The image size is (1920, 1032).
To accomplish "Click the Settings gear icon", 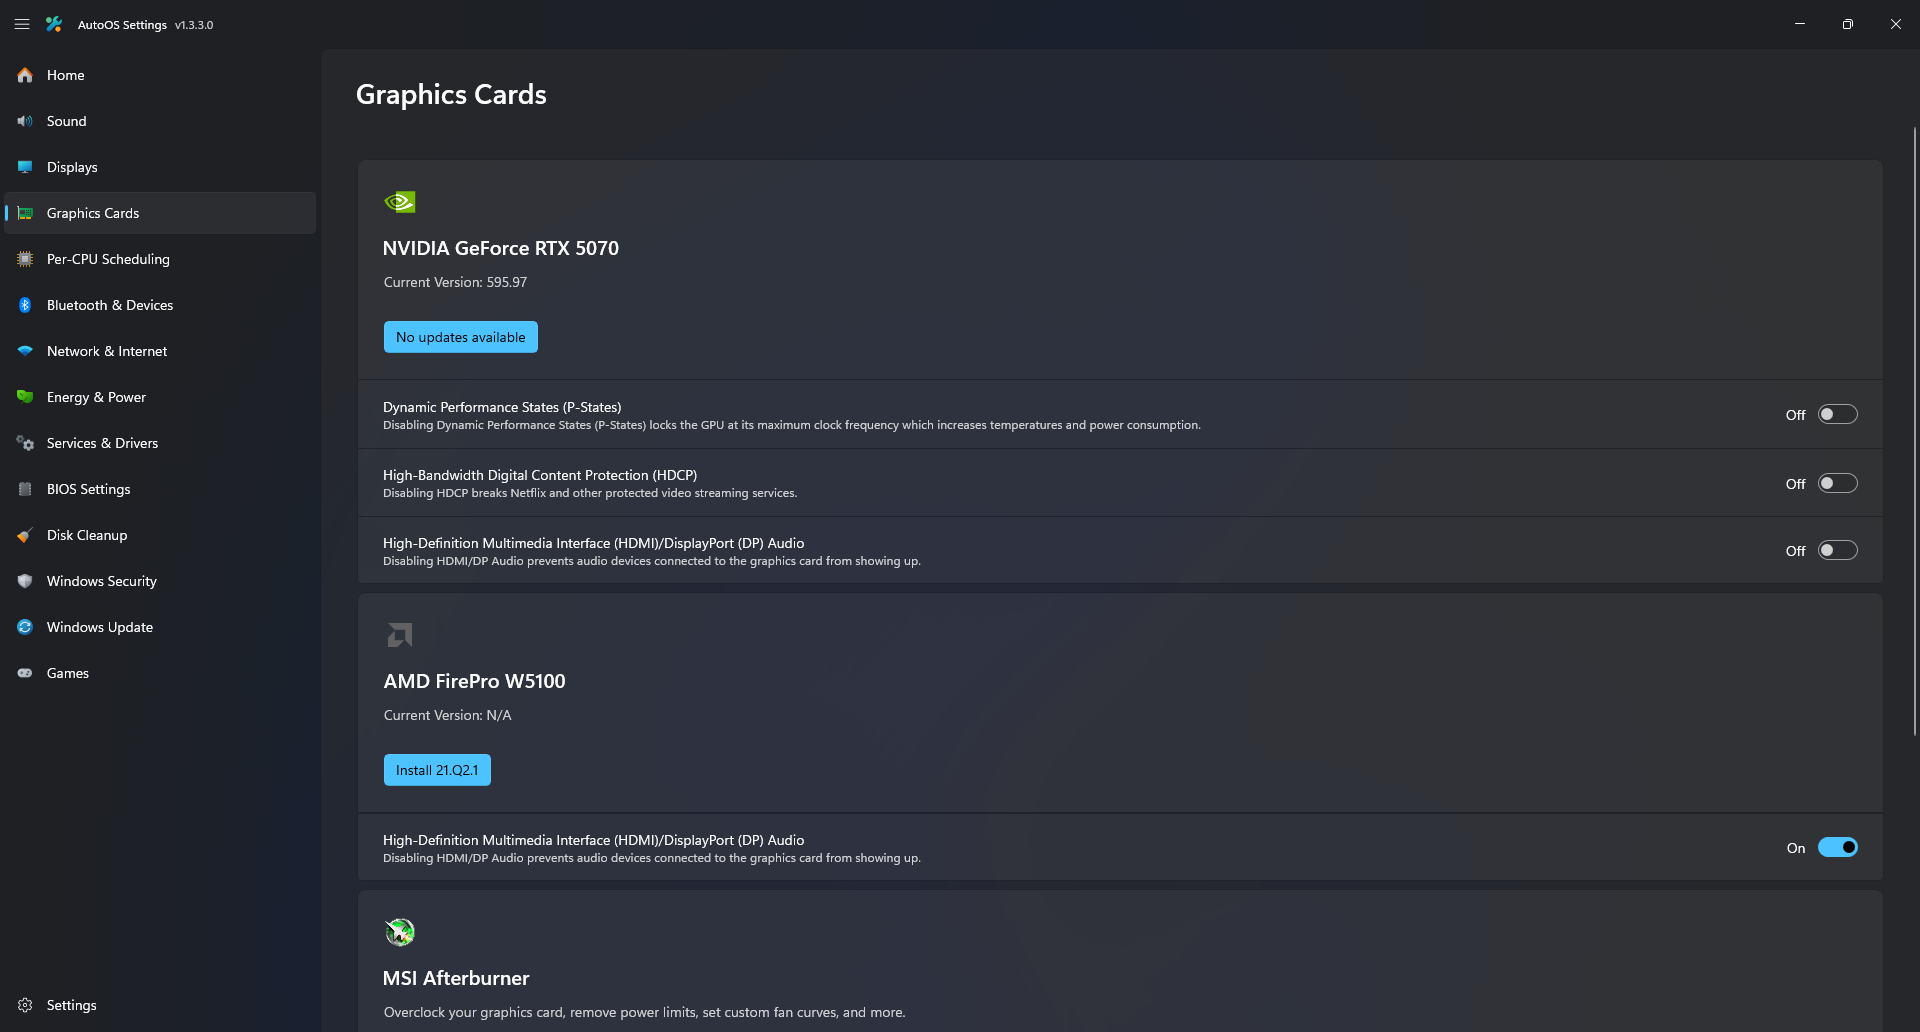I will pyautogui.click(x=25, y=1005).
